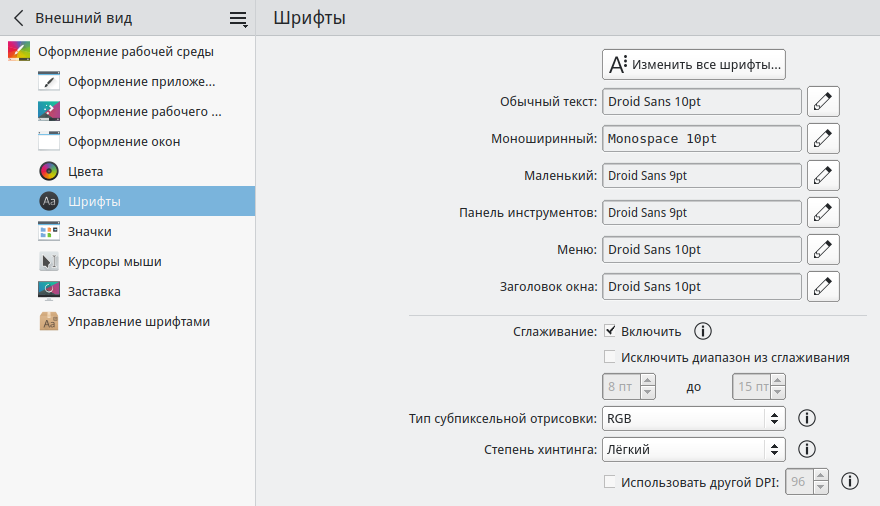Click pencil icon to edit Обычный текст font
The image size is (880, 506).
[x=823, y=102]
